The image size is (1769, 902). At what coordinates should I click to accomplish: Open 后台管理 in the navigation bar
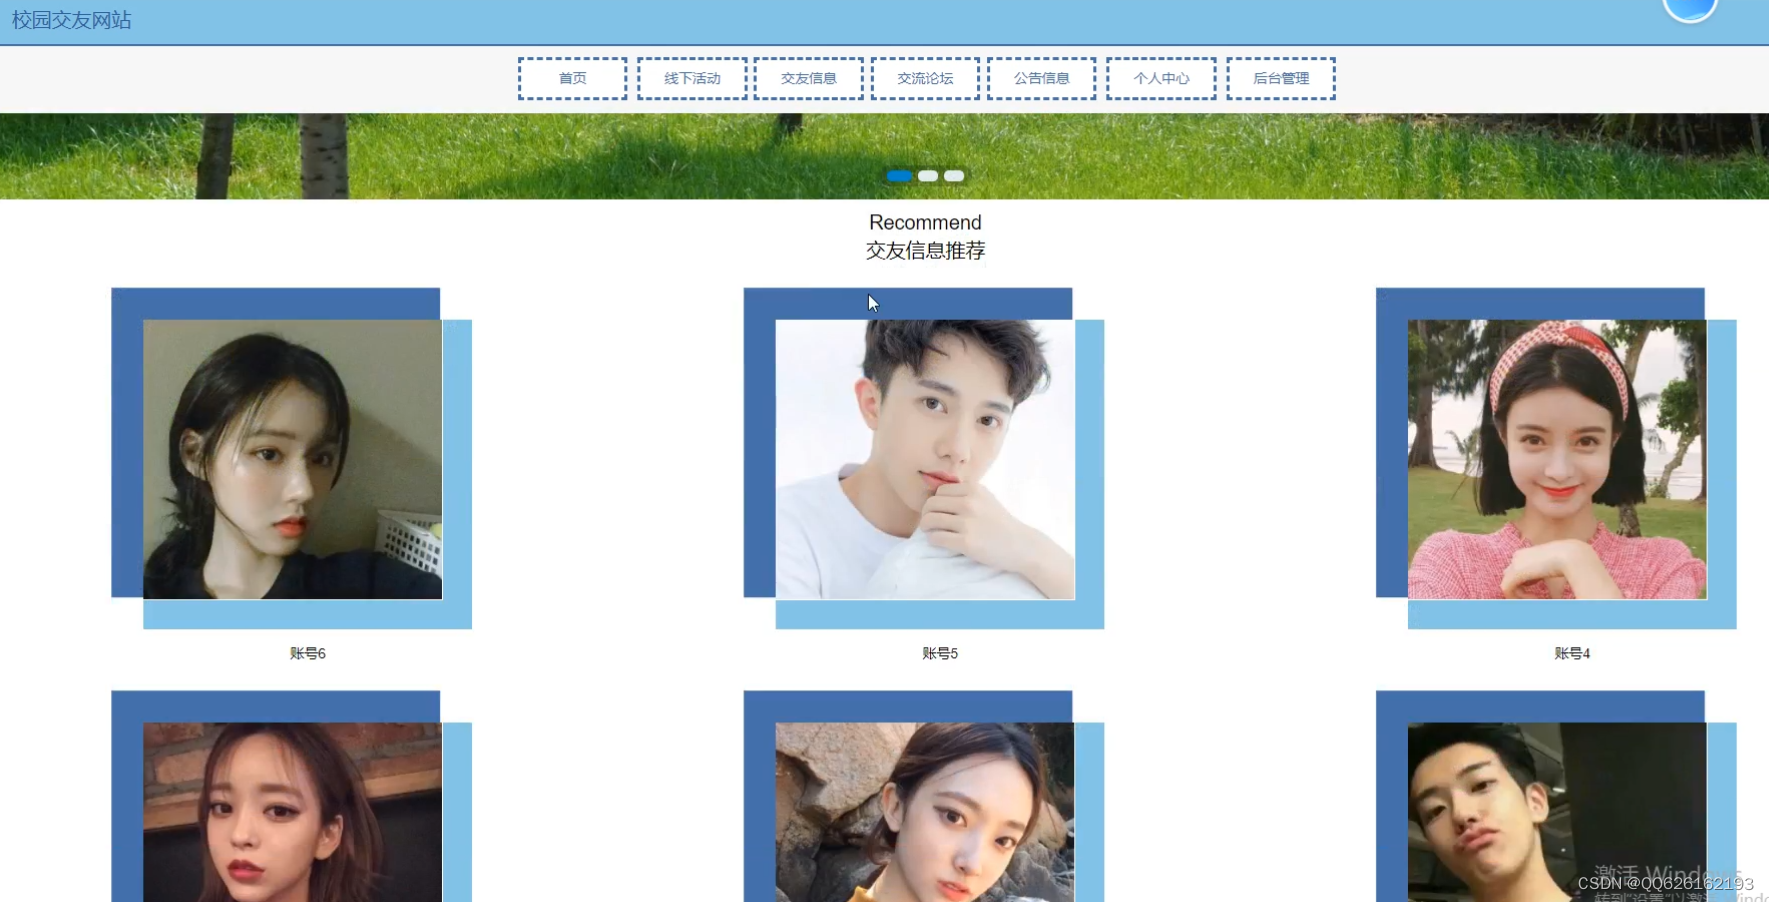pos(1281,78)
